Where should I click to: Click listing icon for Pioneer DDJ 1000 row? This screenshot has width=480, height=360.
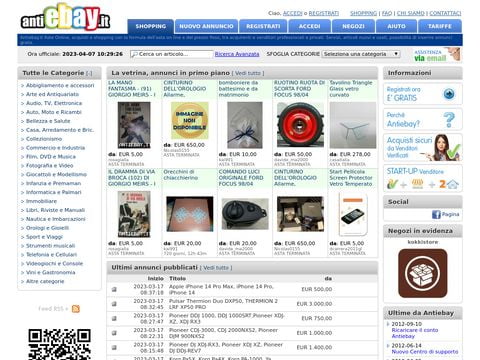click(x=114, y=318)
